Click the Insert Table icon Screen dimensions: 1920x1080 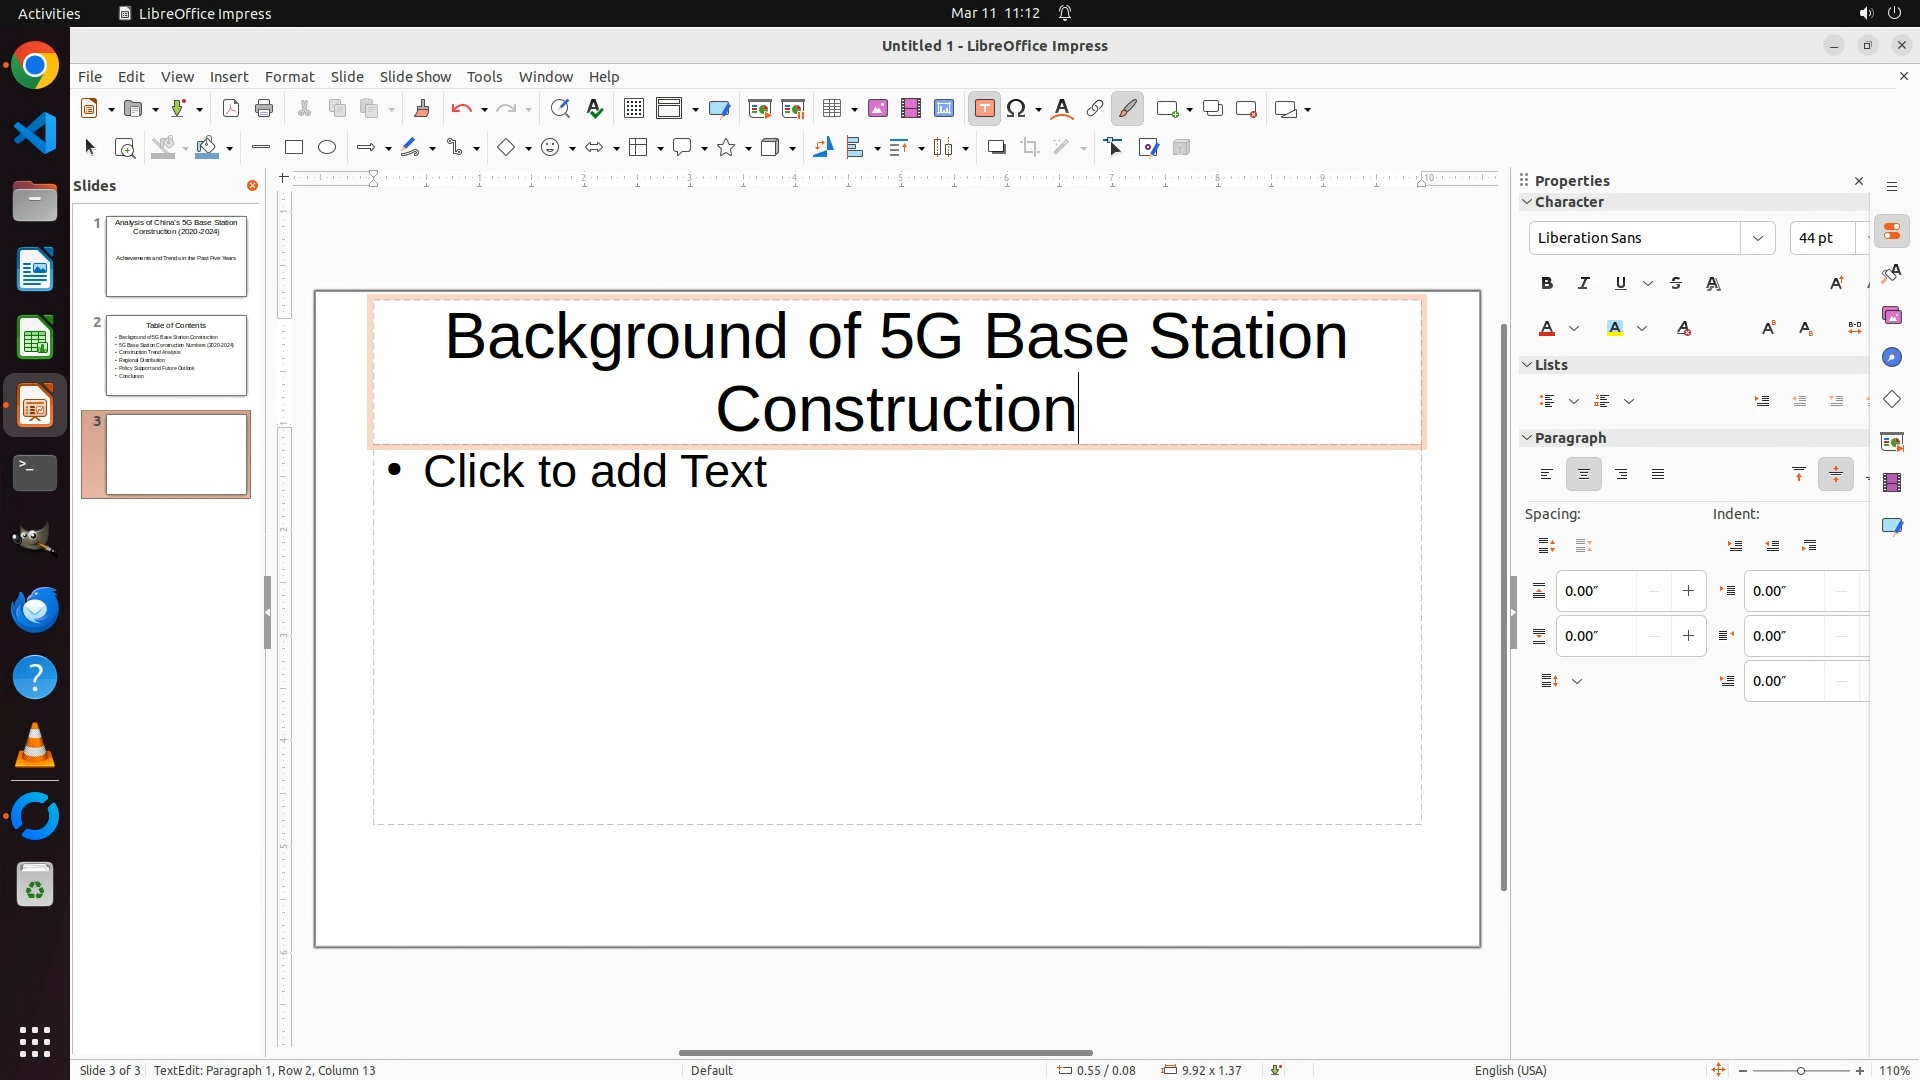[831, 109]
